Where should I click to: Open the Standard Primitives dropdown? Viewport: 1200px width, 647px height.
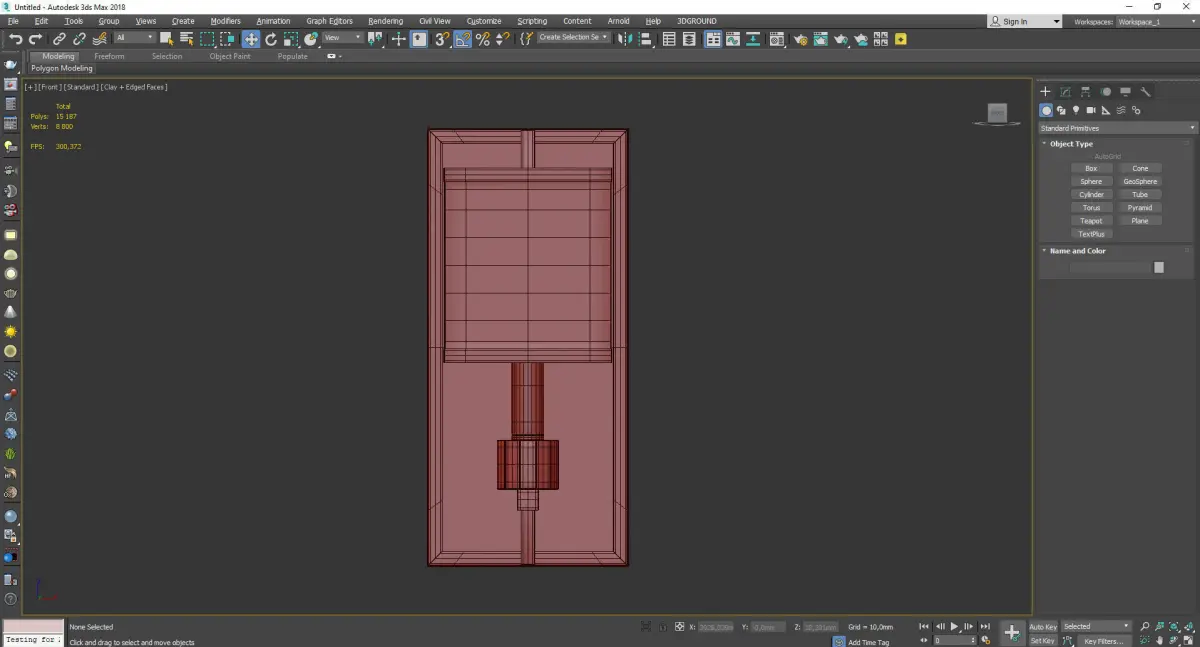coord(1117,128)
